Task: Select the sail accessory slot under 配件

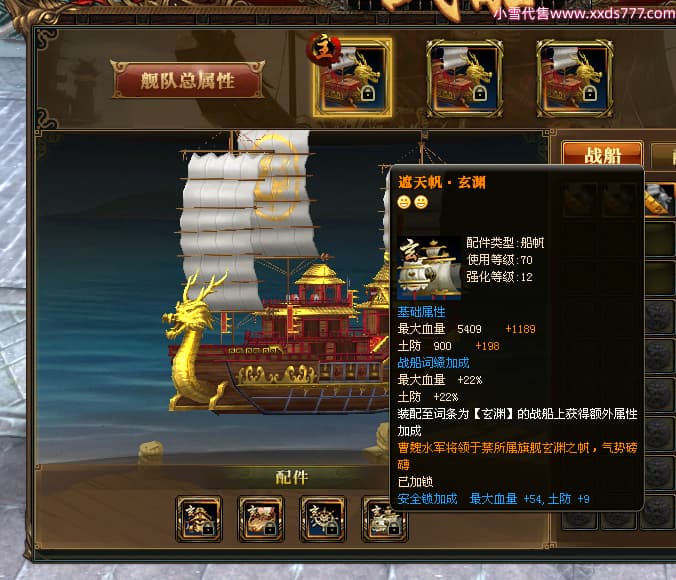Action: click(384, 519)
